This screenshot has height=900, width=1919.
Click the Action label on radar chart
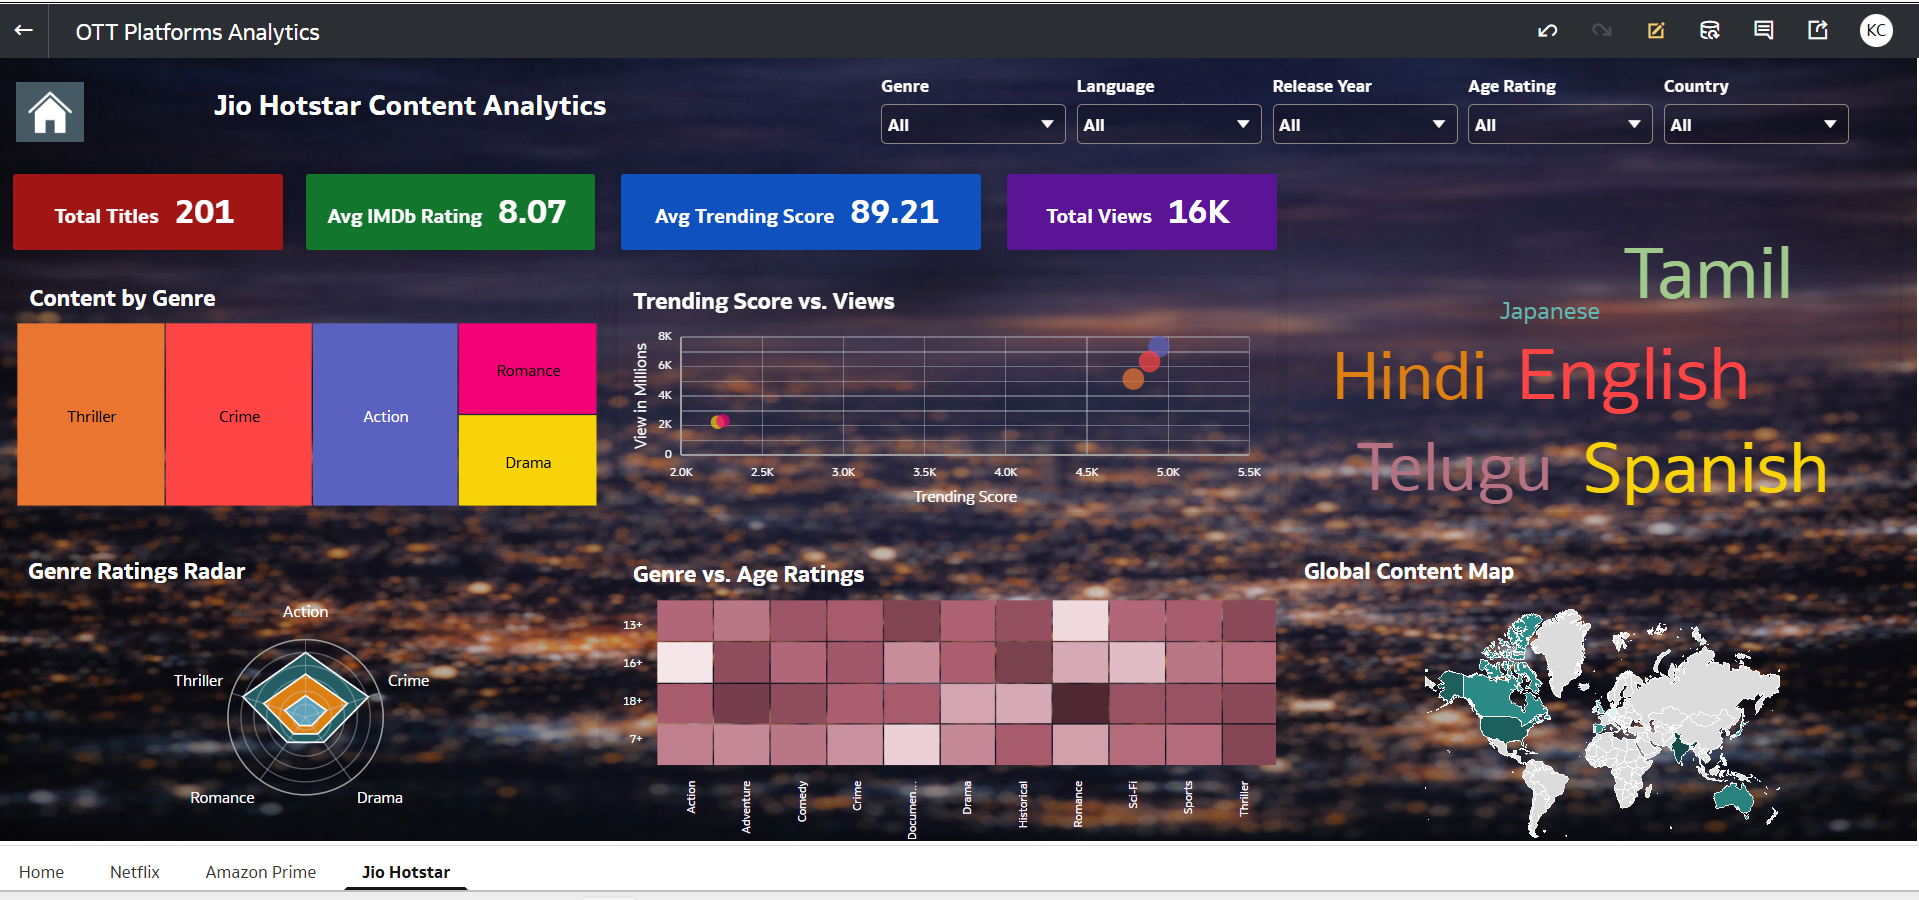click(x=305, y=611)
